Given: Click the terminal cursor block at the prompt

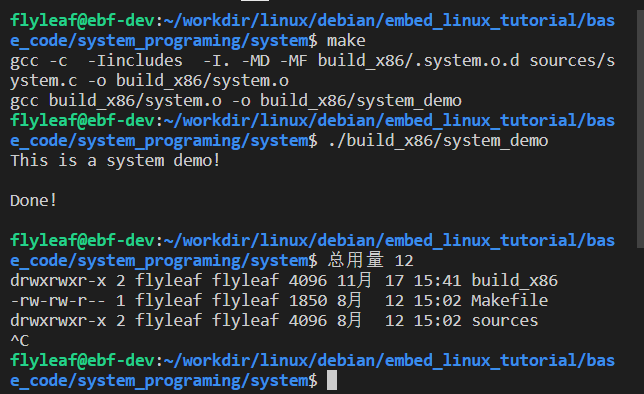Looking at the screenshot, I should (x=332, y=380).
